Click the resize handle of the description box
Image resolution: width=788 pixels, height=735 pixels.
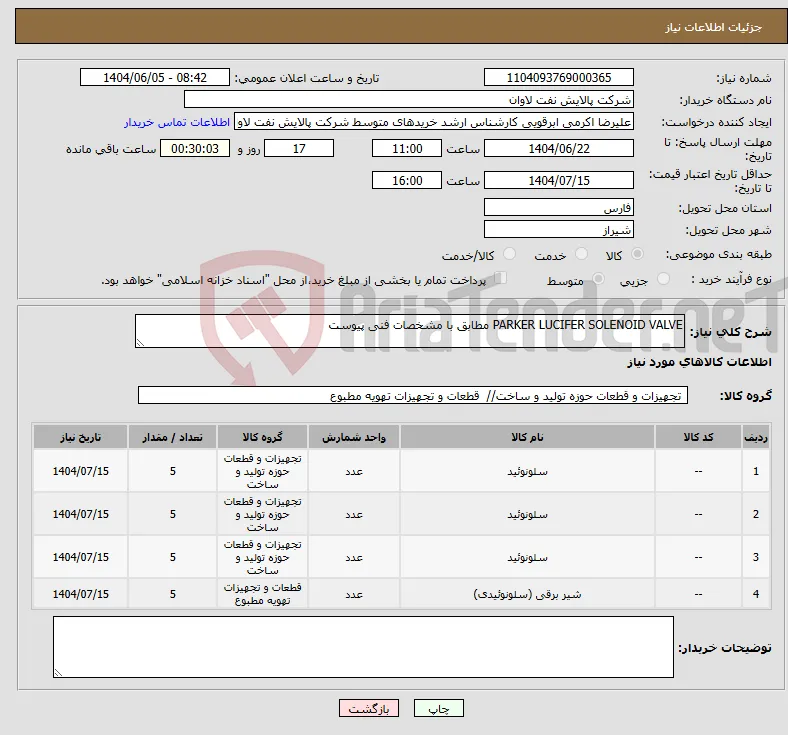[x=140, y=343]
